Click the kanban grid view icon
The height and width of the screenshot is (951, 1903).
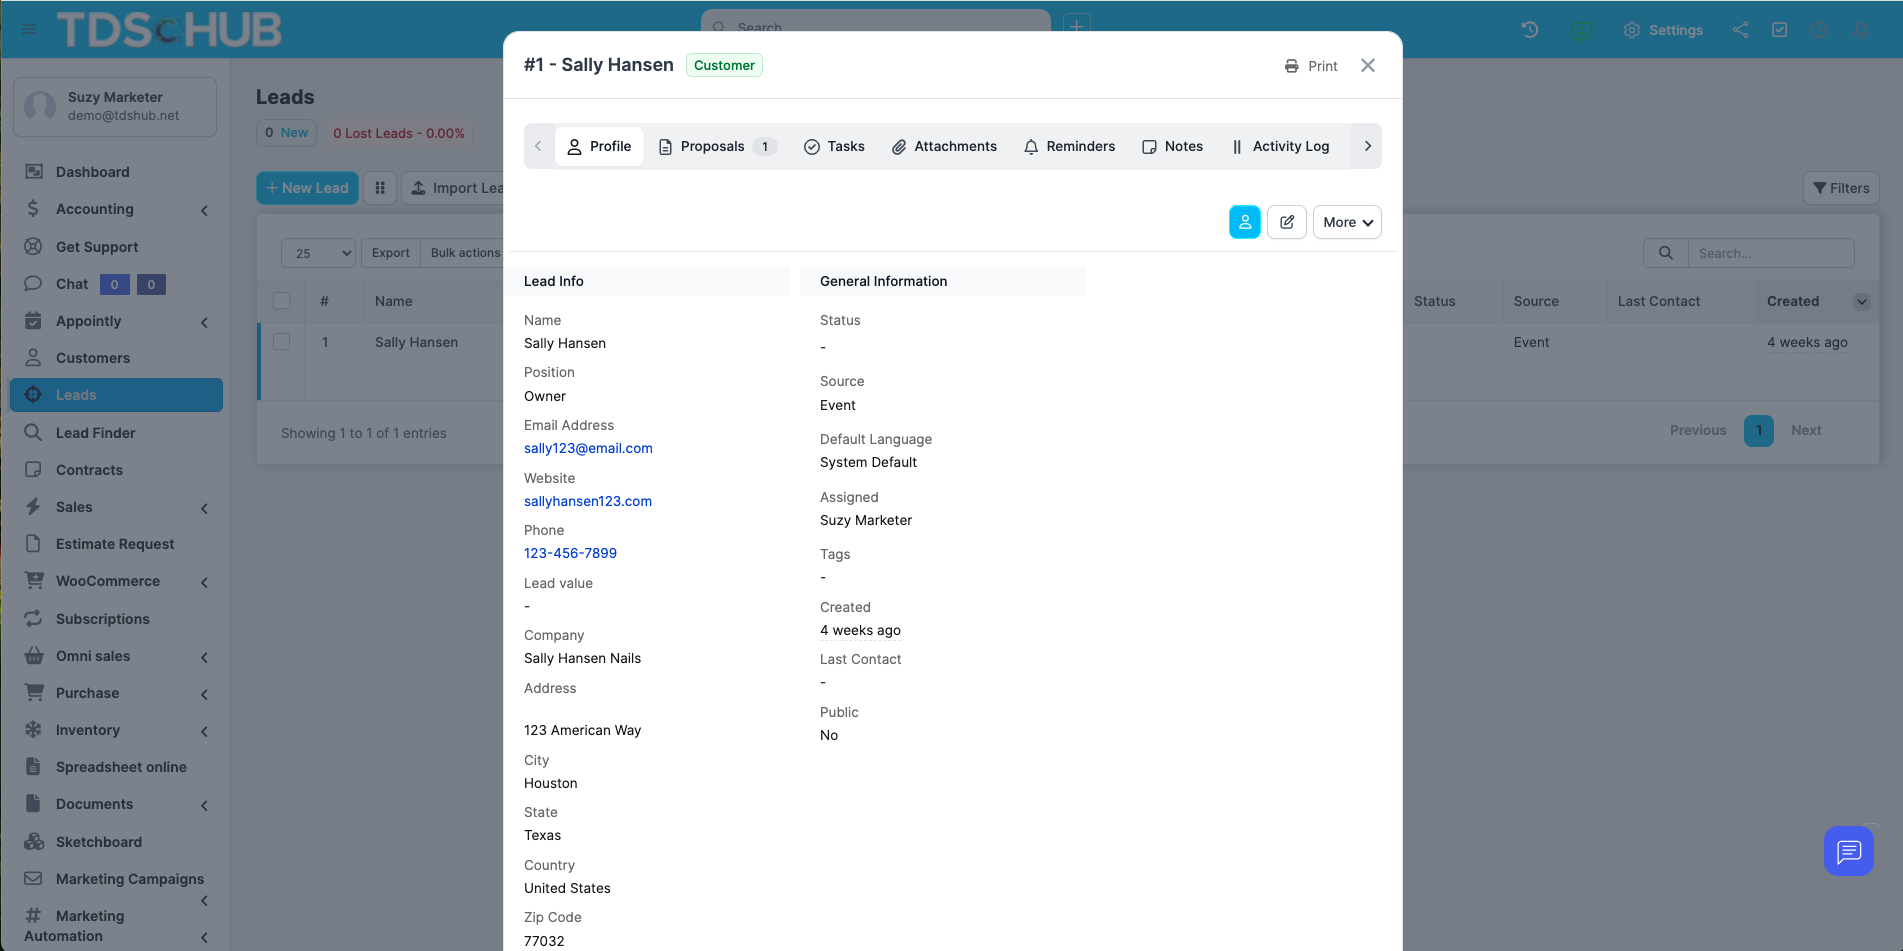pos(380,188)
